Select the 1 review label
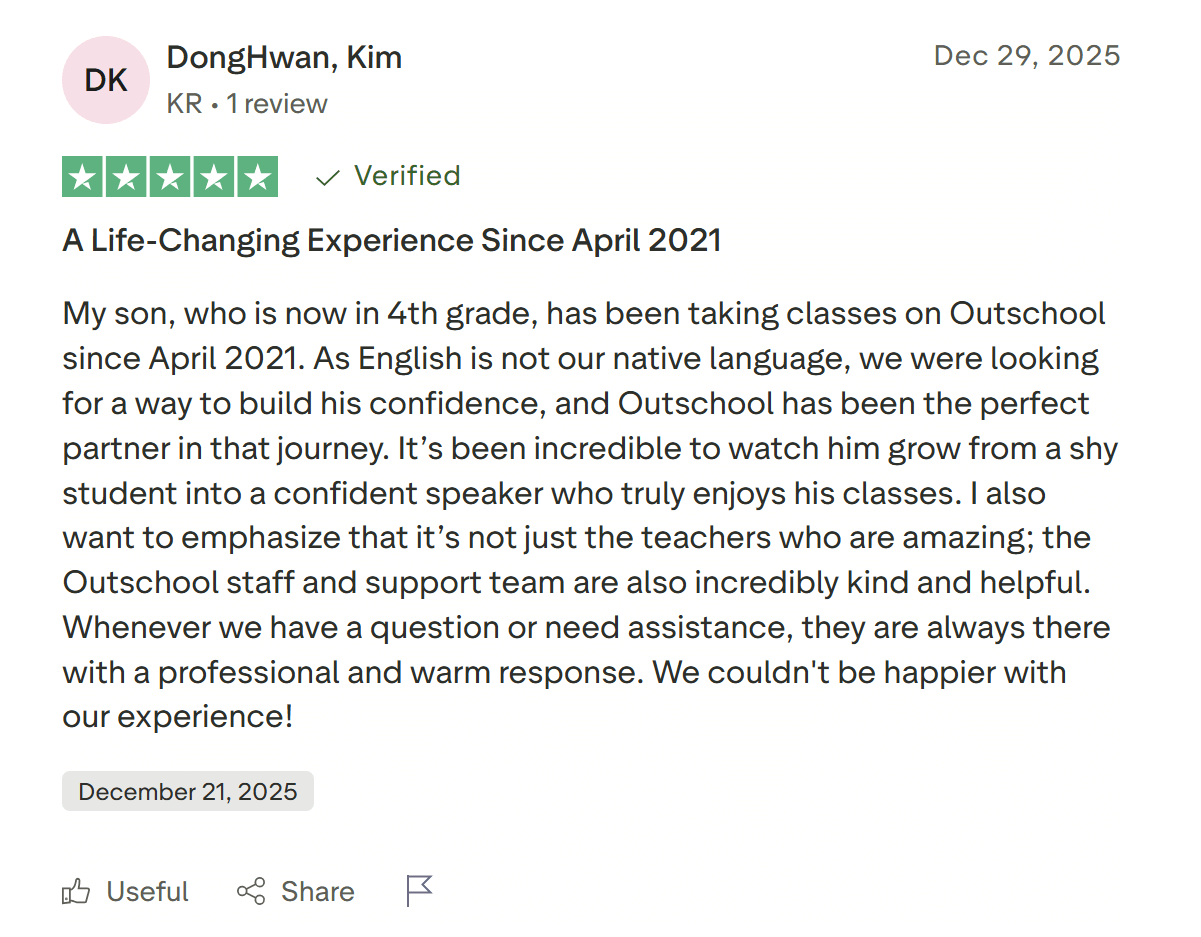The image size is (1201, 937). click(x=279, y=103)
